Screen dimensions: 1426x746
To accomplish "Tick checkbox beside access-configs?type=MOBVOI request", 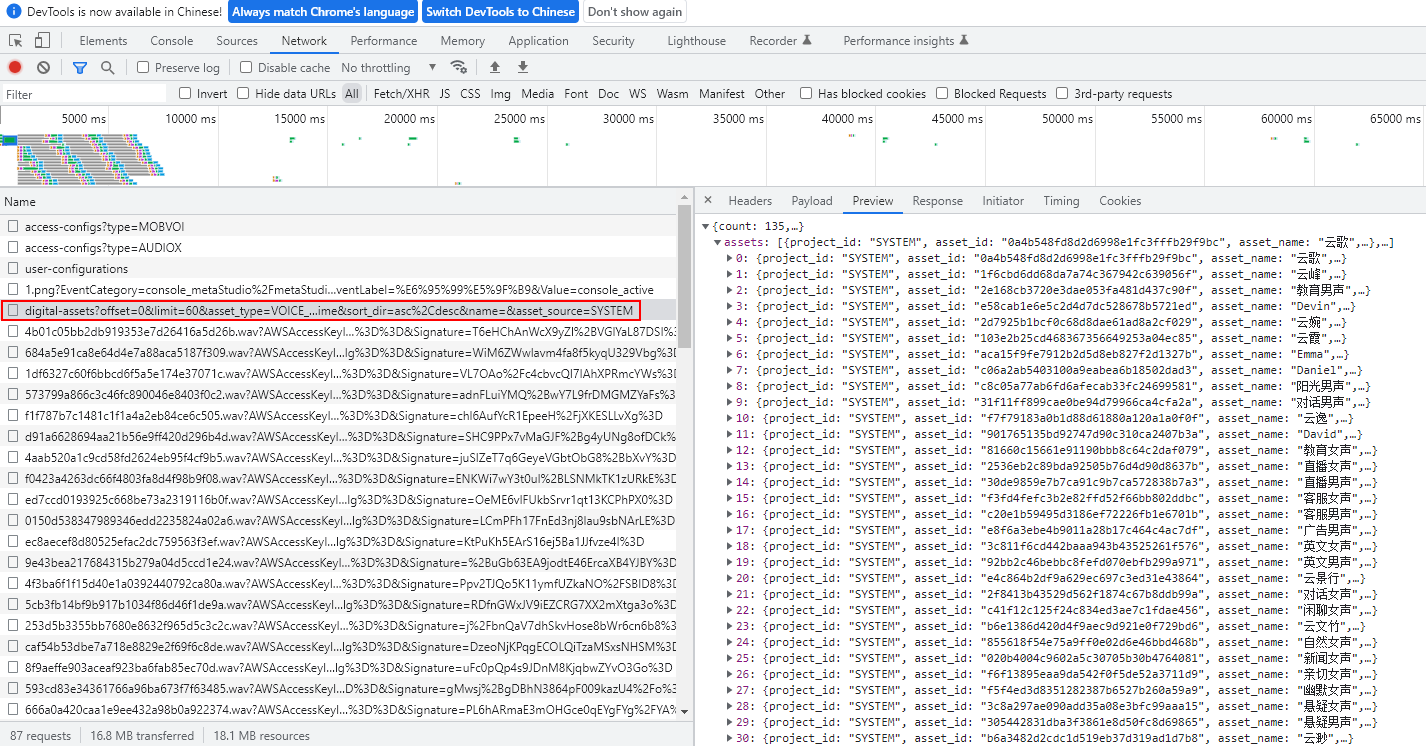I will click(13, 227).
